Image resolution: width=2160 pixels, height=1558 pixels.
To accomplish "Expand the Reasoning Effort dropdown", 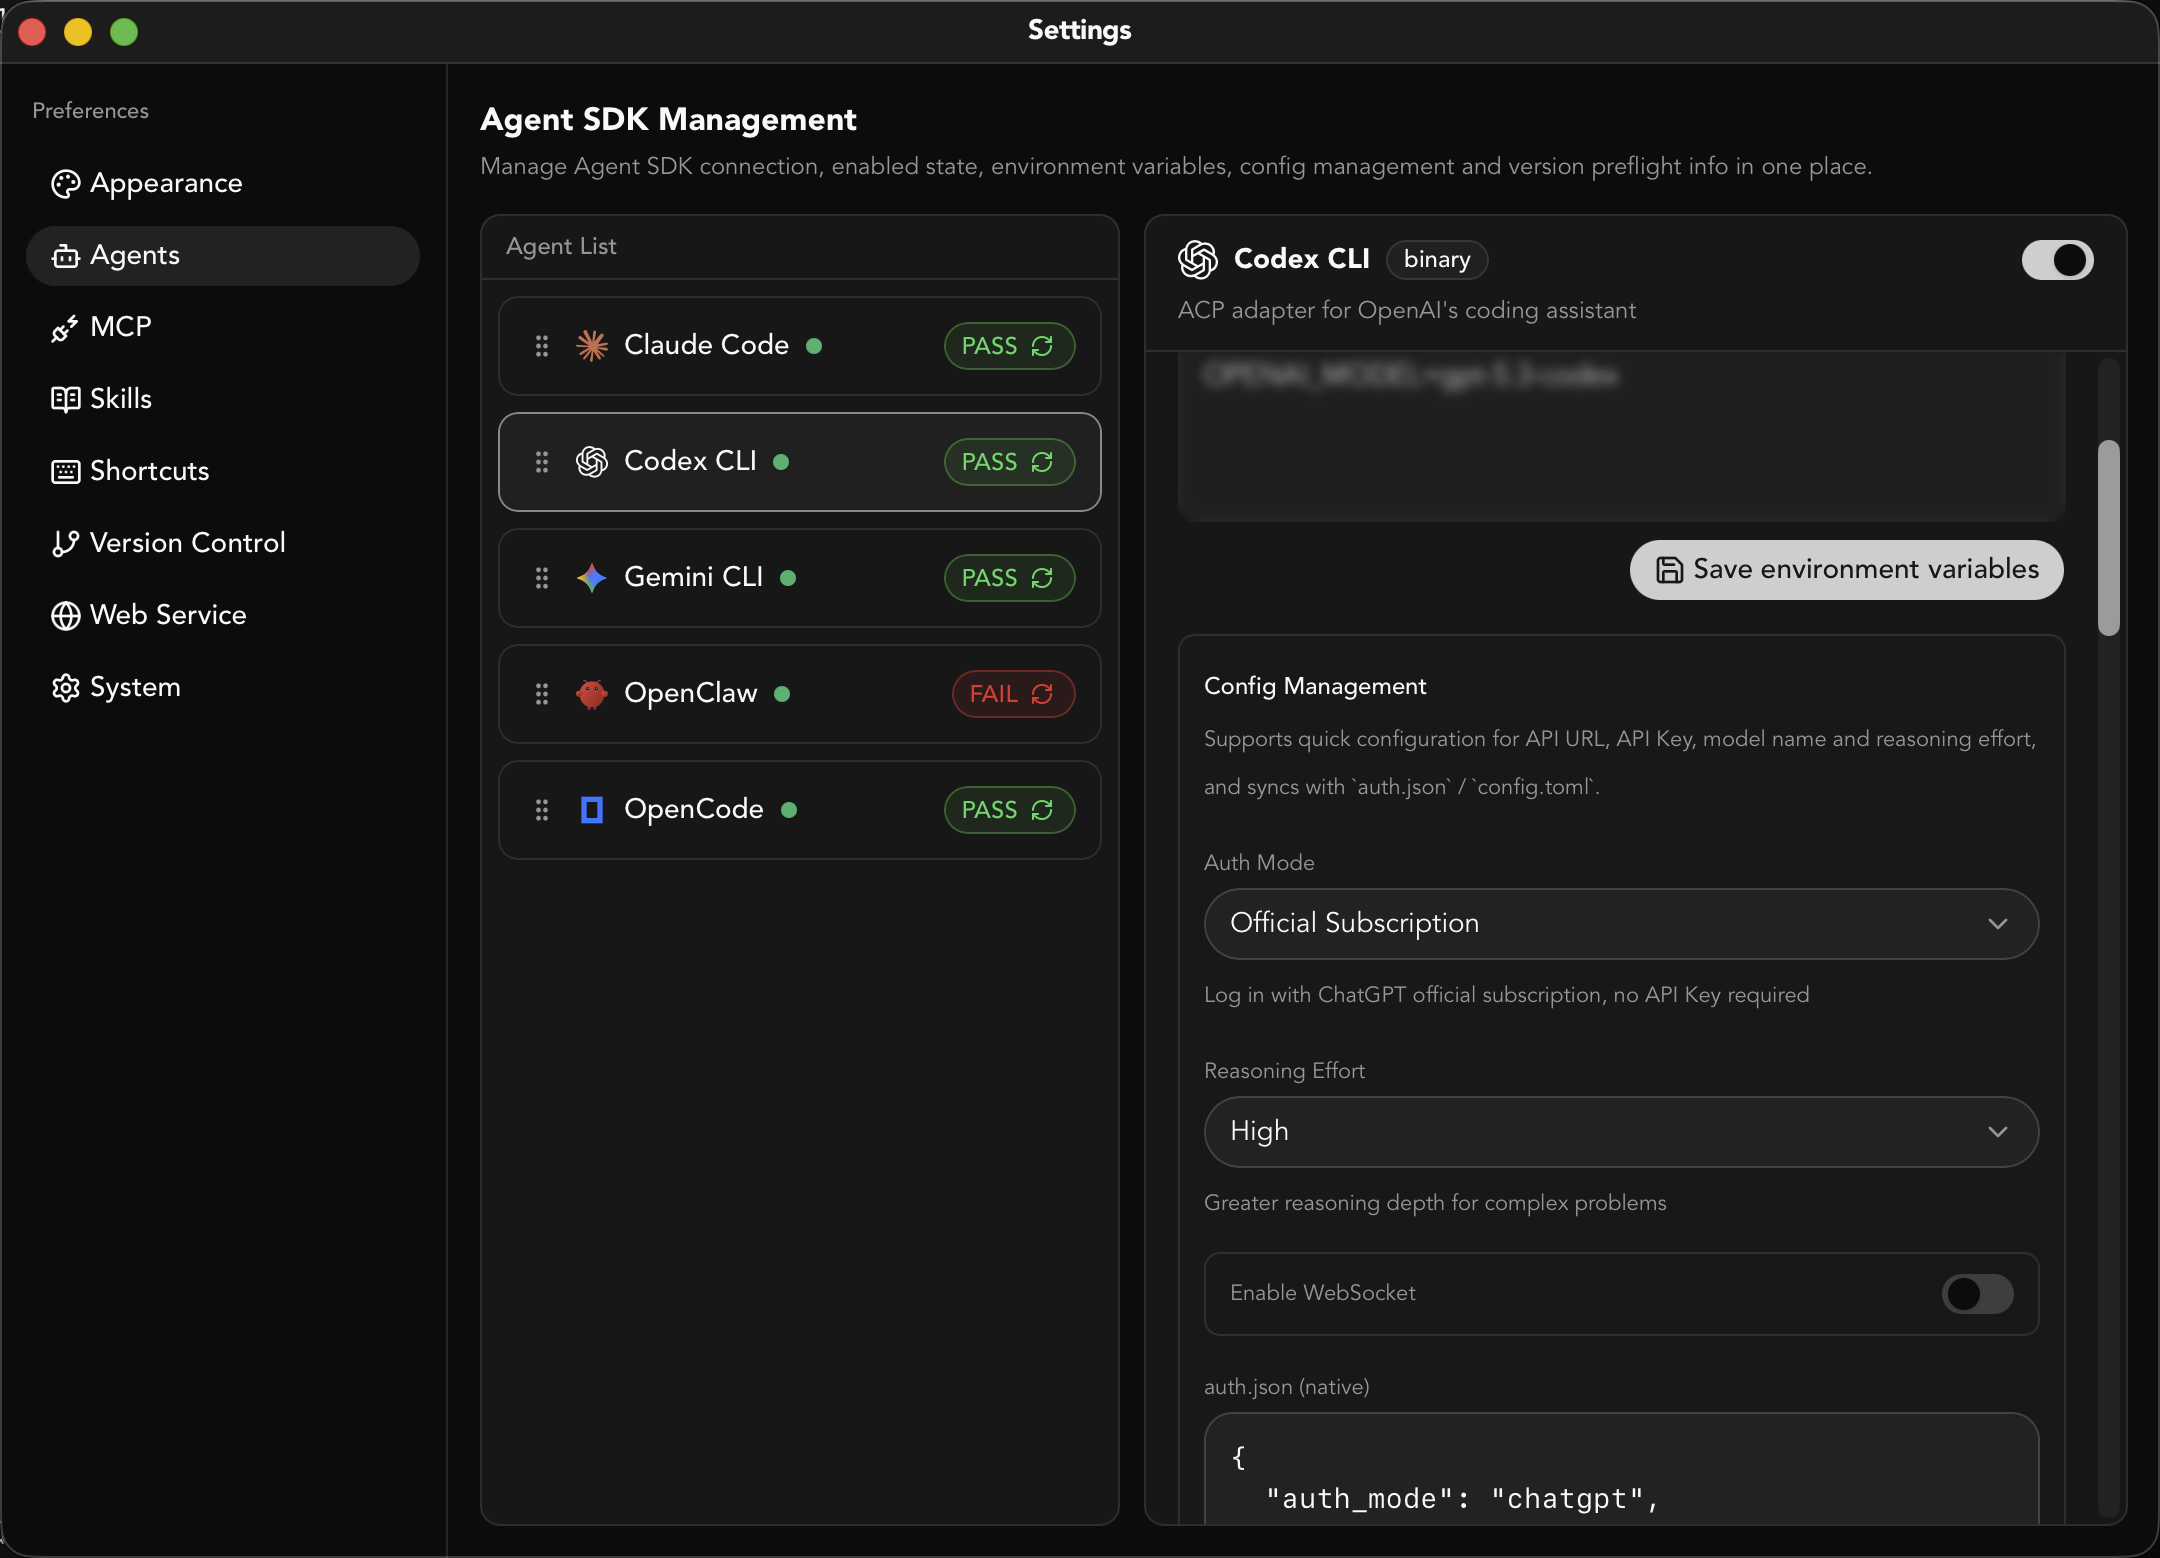I will [1620, 1132].
